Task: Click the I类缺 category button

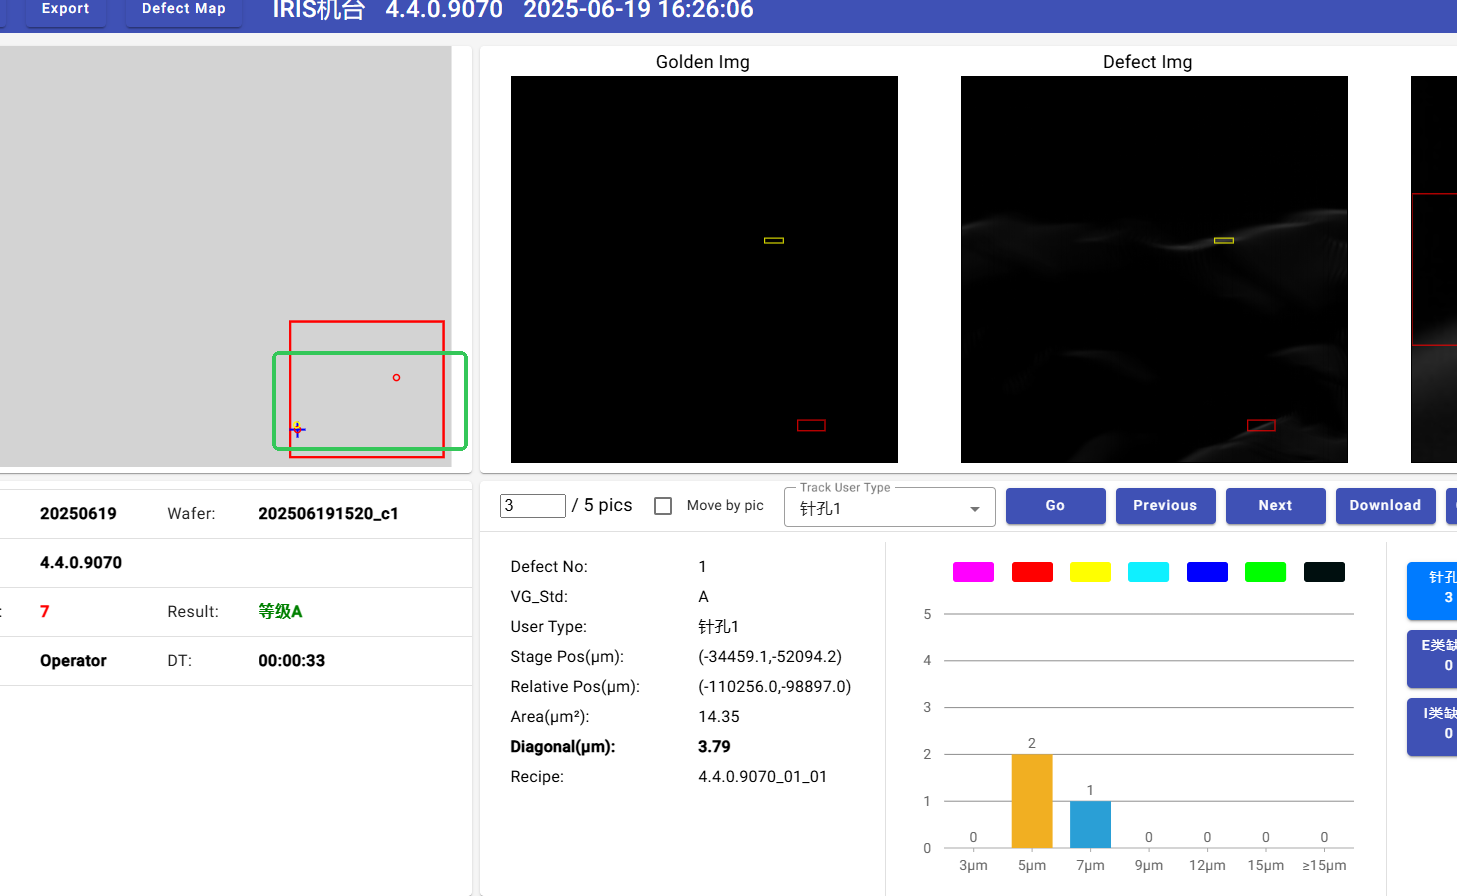Action: pyautogui.click(x=1433, y=726)
